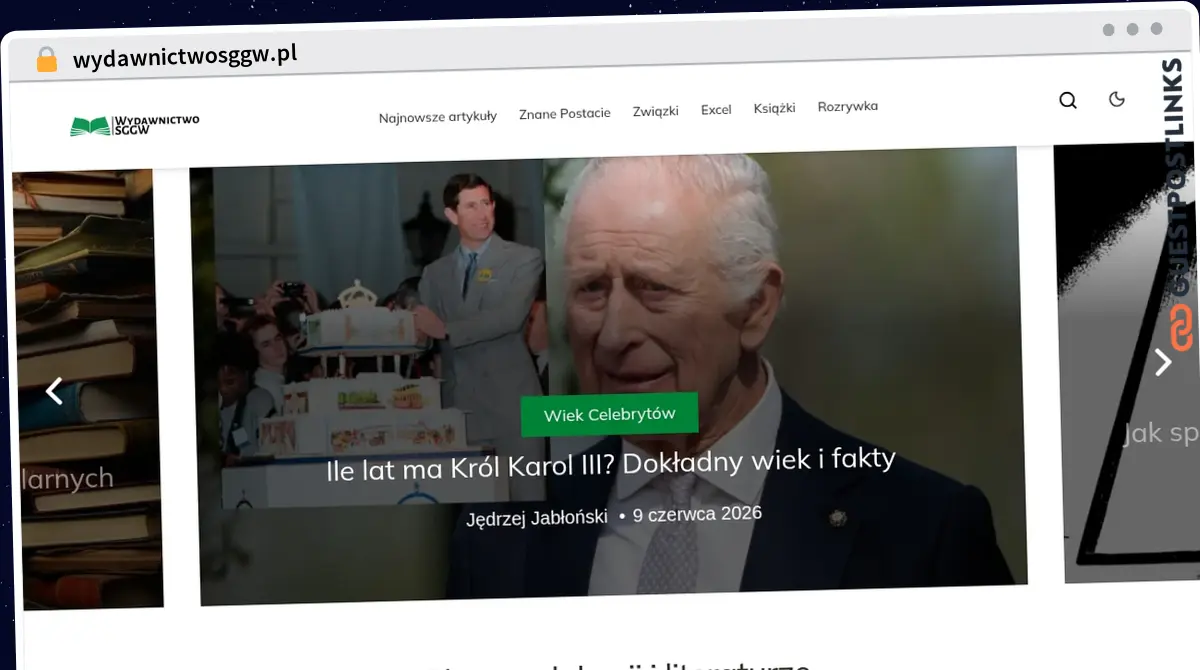Open article Ile lat ma Król Karol III
The image size is (1200, 670).
(x=611, y=464)
